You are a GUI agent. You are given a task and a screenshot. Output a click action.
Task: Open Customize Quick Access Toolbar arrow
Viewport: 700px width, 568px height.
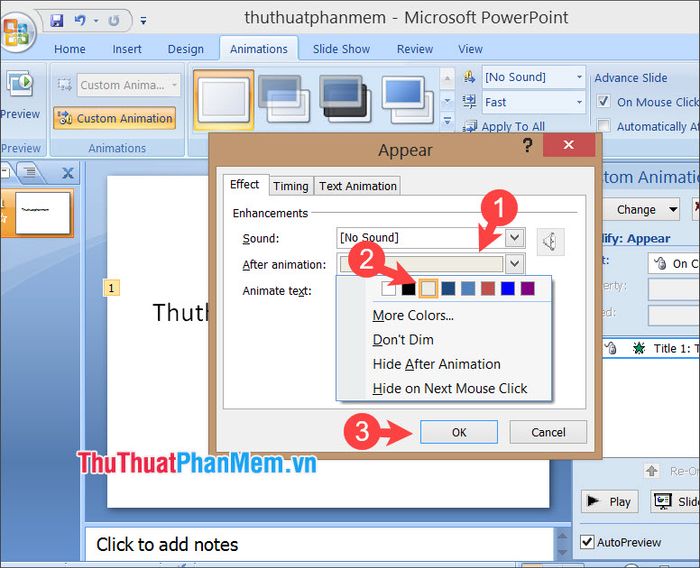[143, 21]
